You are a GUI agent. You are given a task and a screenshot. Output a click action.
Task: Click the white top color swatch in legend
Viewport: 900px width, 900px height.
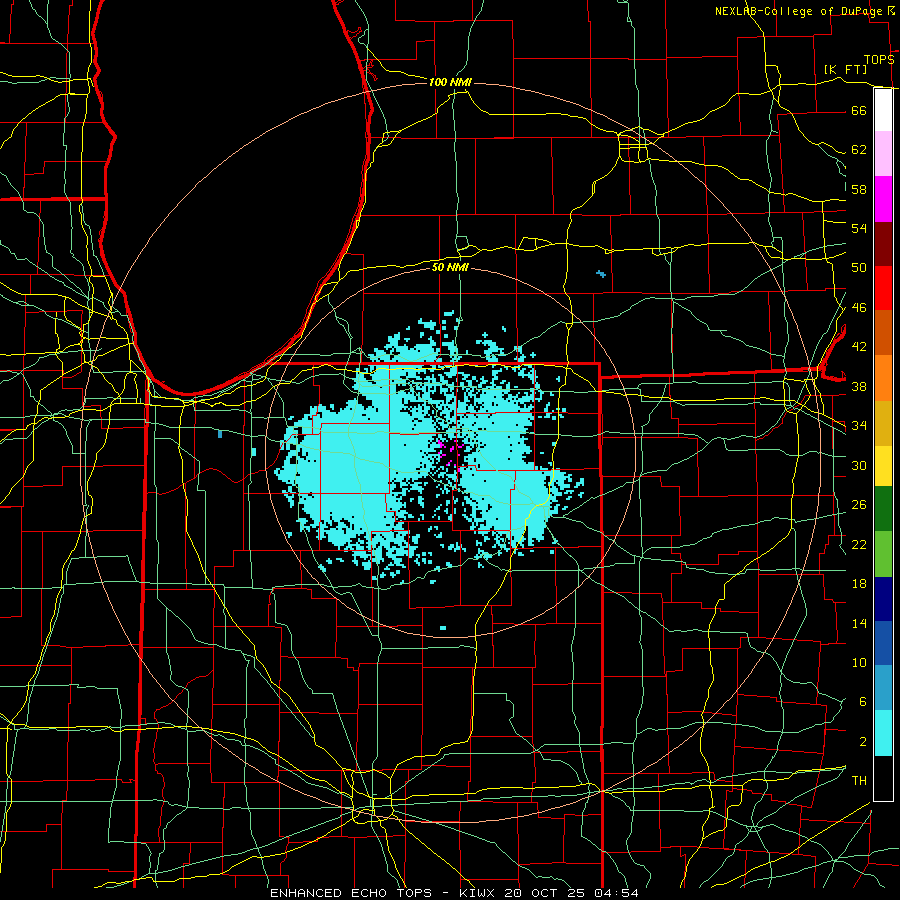[883, 110]
